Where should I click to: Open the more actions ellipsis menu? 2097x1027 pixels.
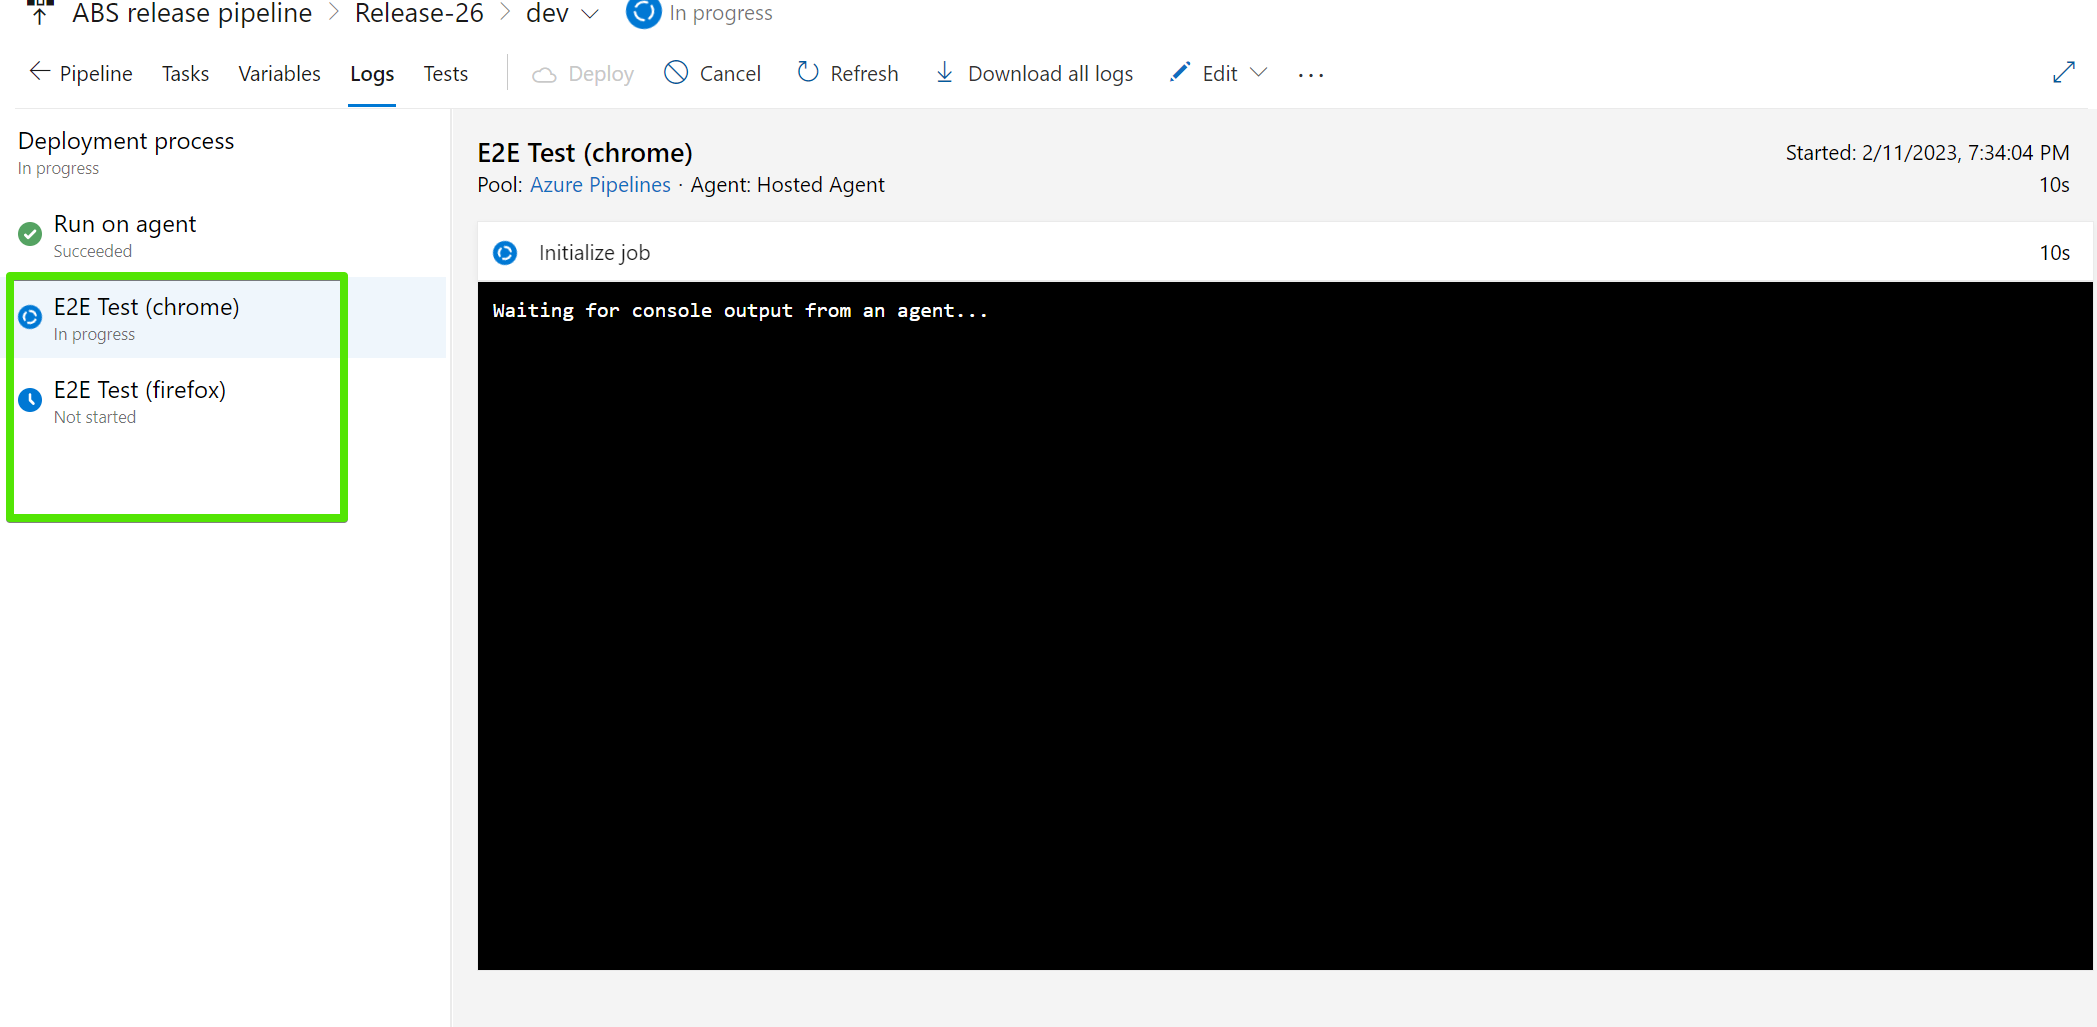(1310, 75)
